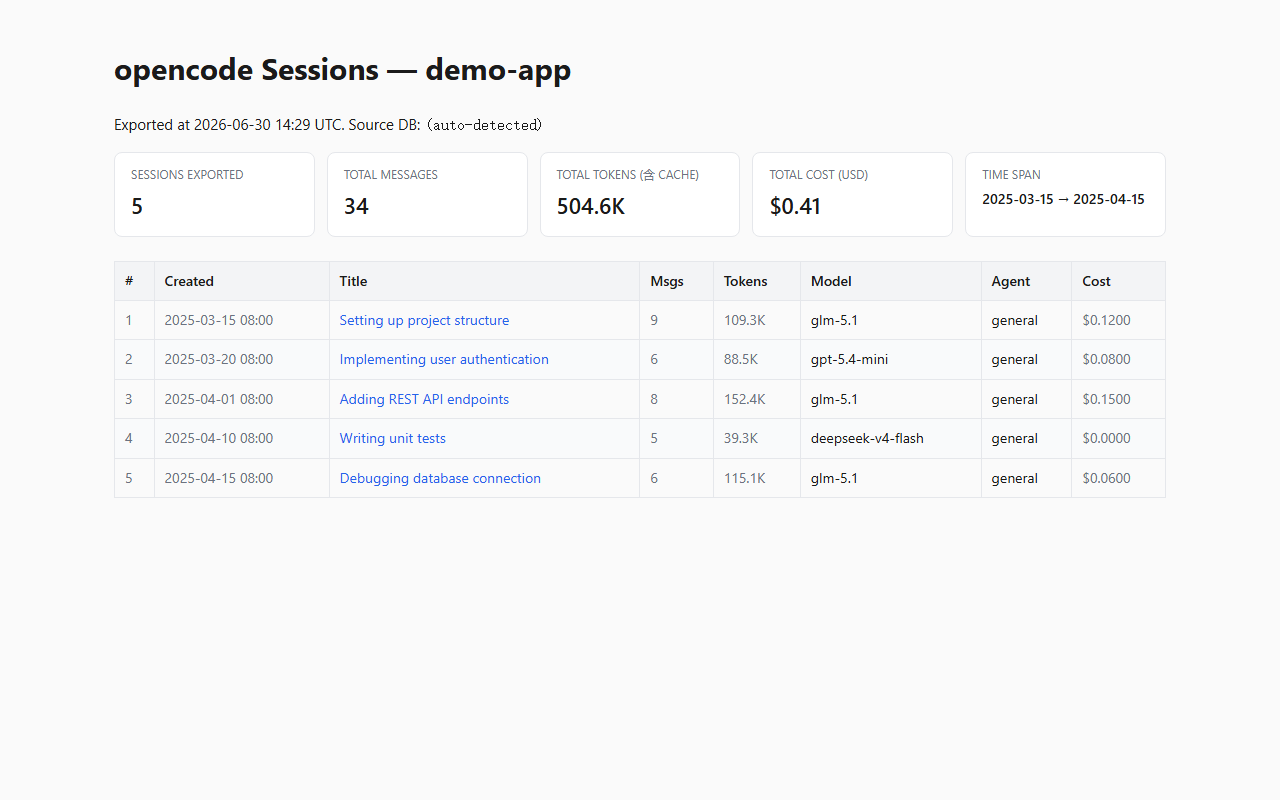Viewport: 1280px width, 800px height.
Task: Click the 'TOTAL MESSAGES' card label
Action: point(391,175)
